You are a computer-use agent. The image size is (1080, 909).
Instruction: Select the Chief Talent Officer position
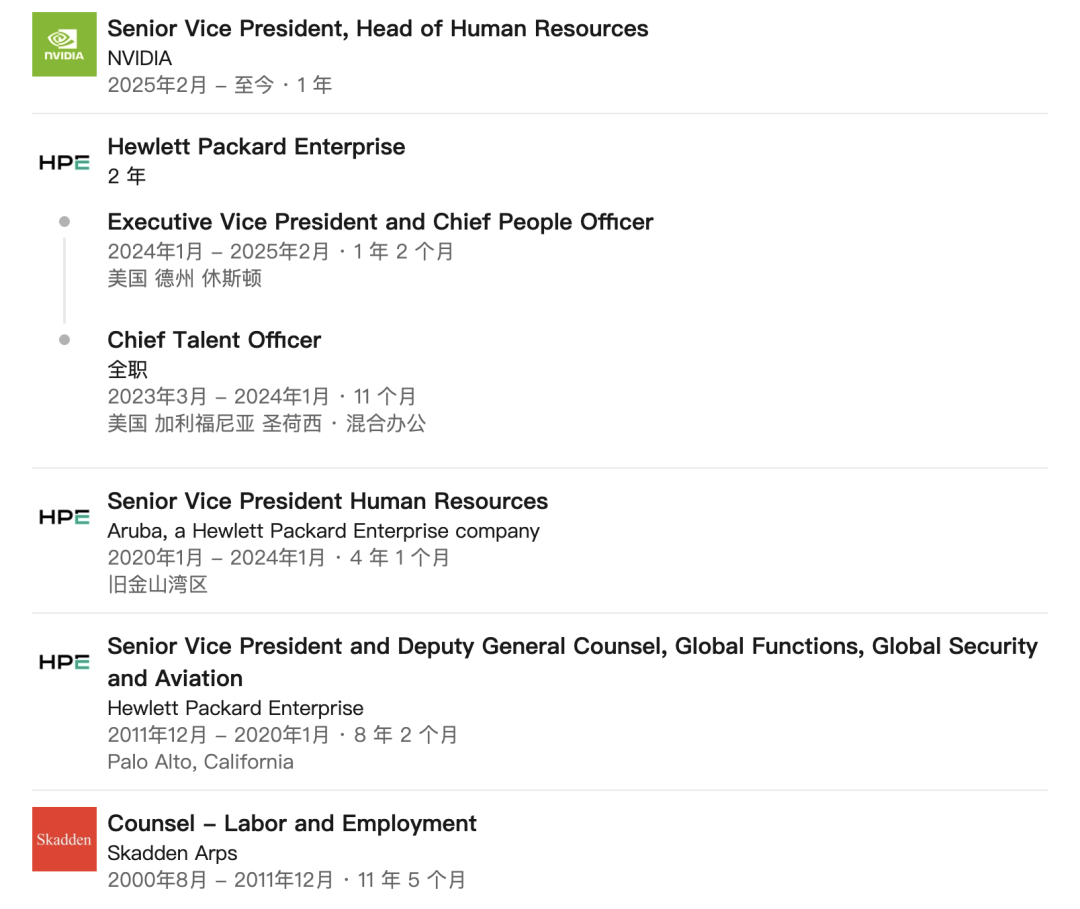click(214, 340)
